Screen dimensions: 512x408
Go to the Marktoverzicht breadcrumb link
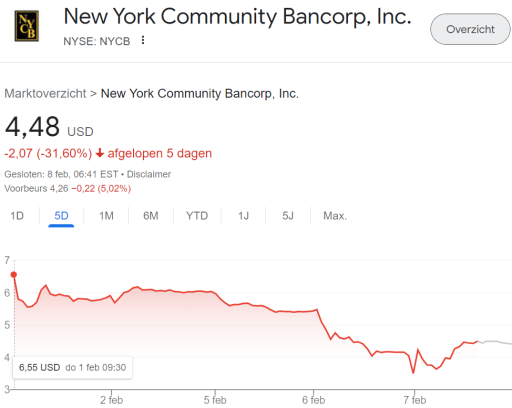[x=45, y=94]
